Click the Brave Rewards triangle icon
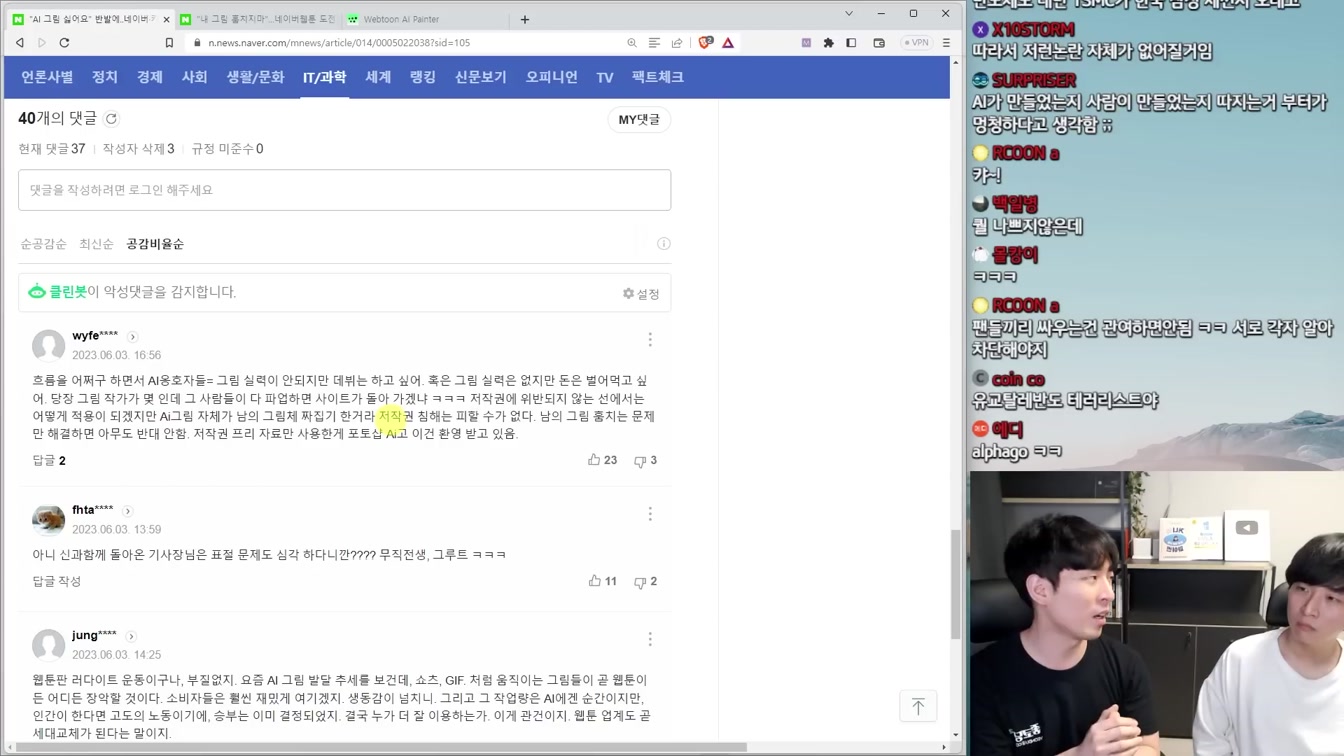Viewport: 1344px width, 756px height. tap(728, 43)
